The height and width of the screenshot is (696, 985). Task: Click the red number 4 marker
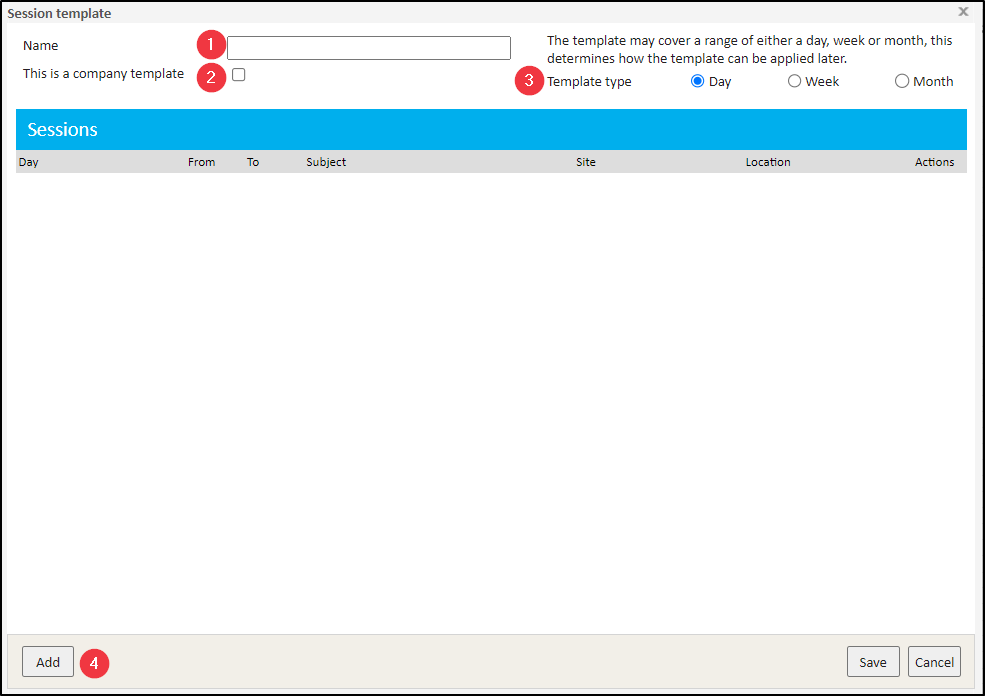[x=94, y=662]
